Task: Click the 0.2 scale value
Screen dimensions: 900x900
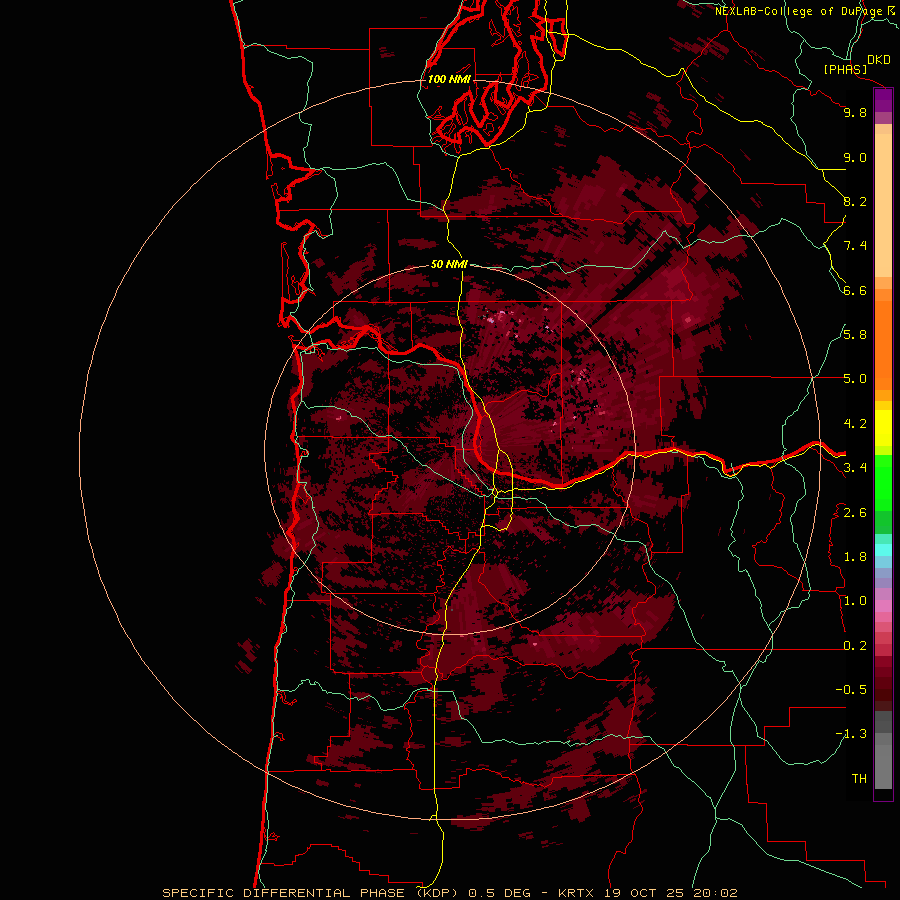Action: pyautogui.click(x=855, y=646)
